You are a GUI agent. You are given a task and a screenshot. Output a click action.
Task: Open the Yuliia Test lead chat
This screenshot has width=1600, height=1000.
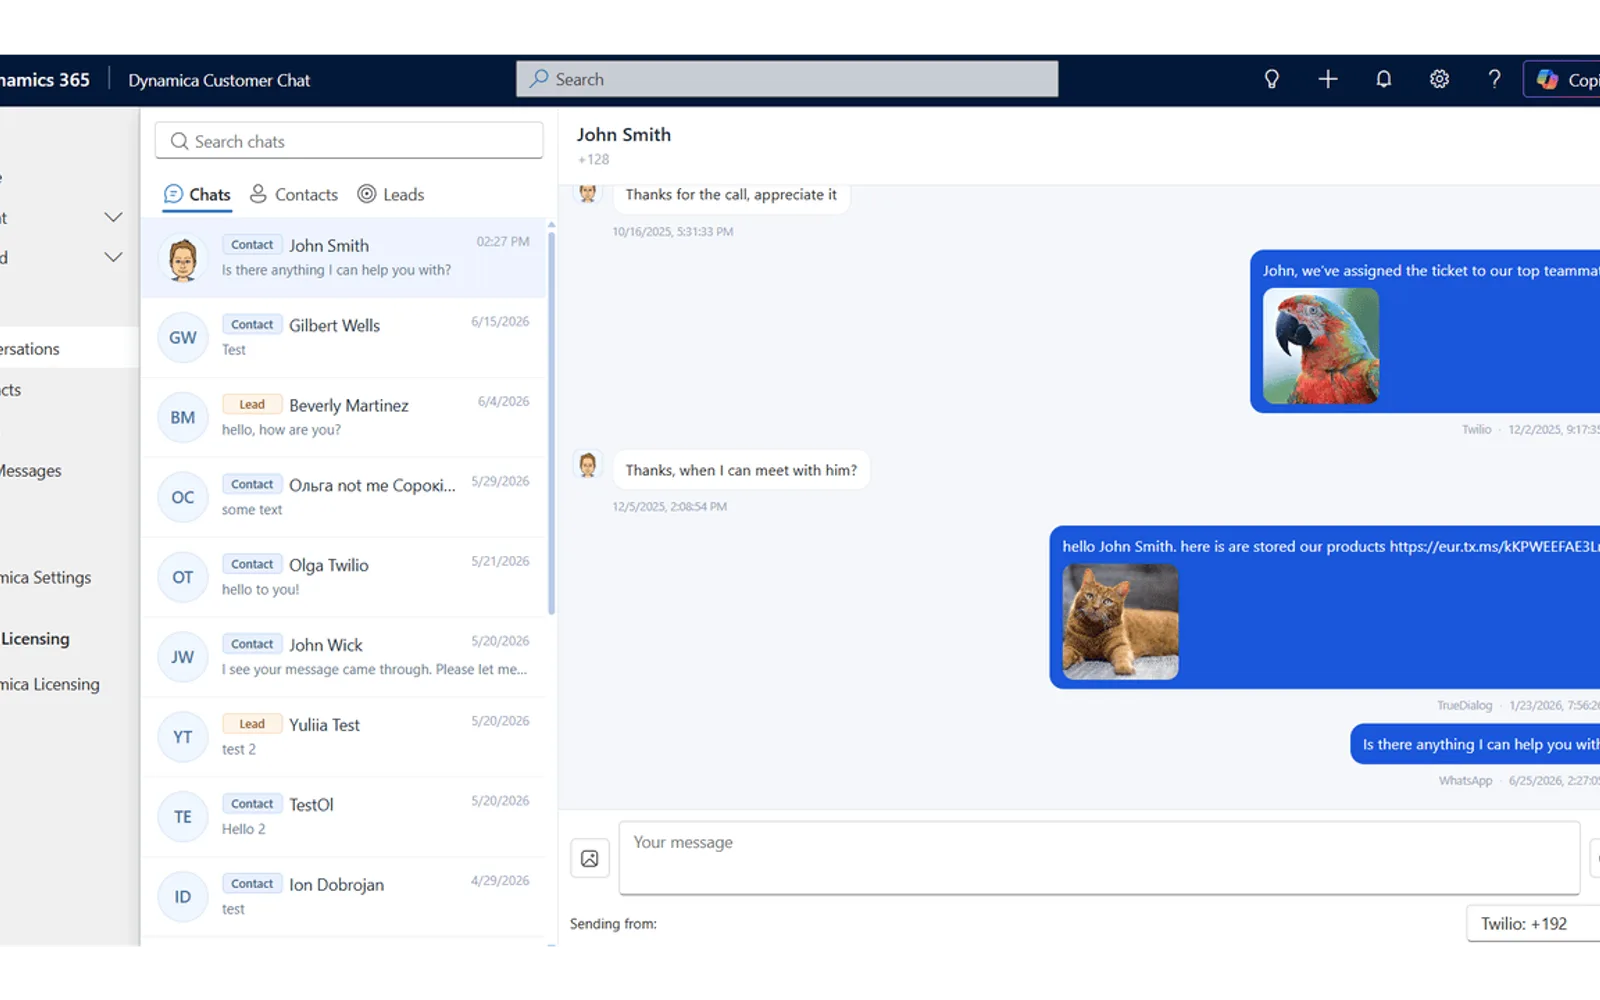click(x=344, y=738)
